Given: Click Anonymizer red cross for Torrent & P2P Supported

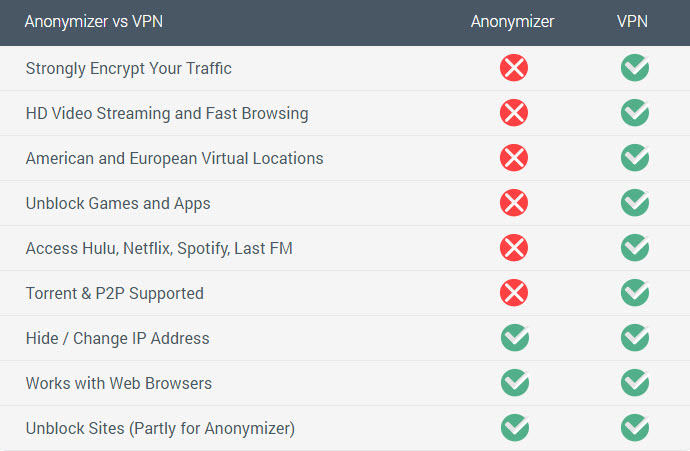Looking at the screenshot, I should coord(514,293).
